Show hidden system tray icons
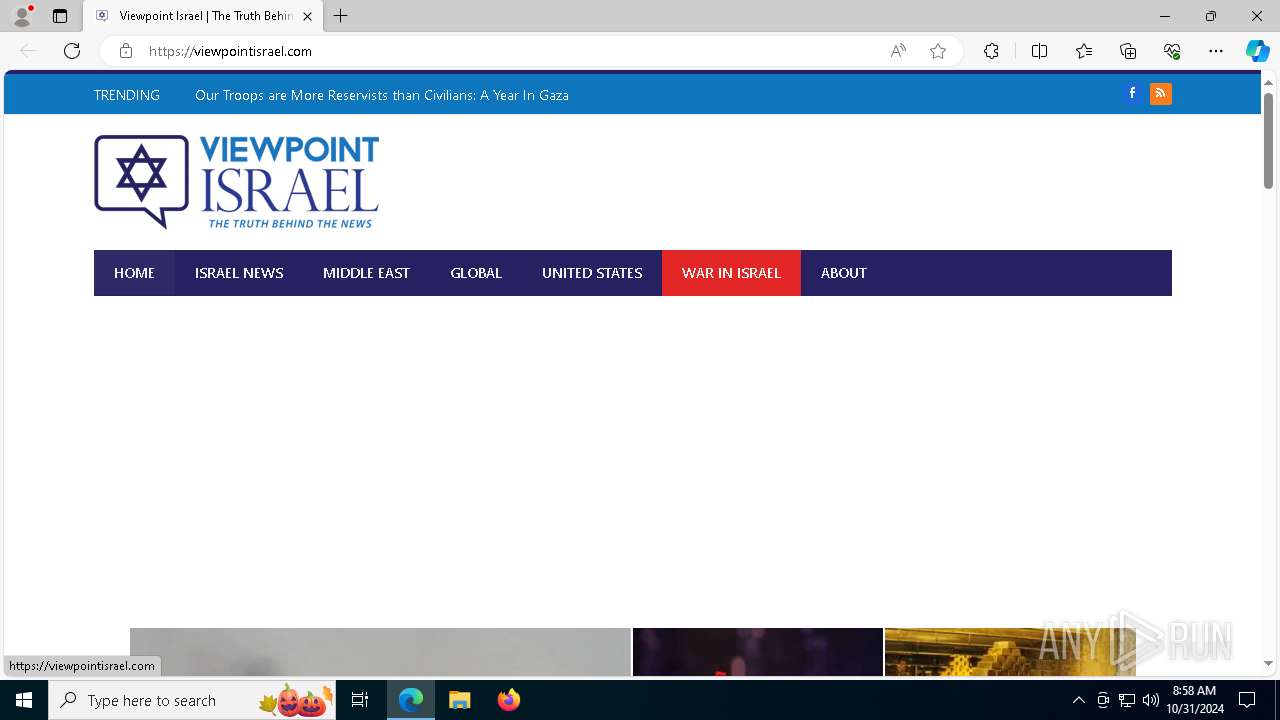 [1078, 700]
